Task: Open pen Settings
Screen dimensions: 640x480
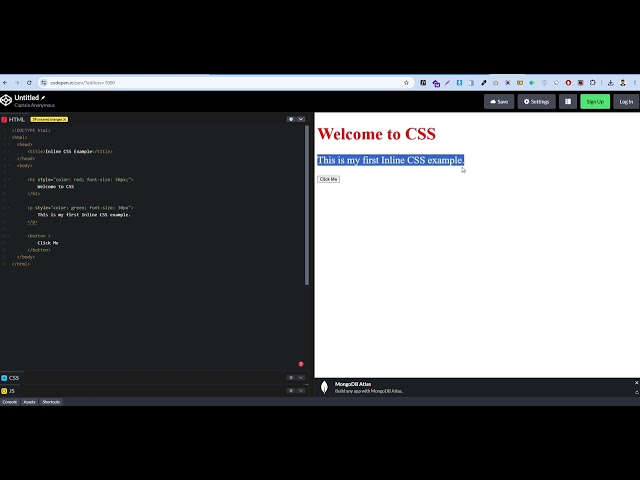Action: (536, 102)
